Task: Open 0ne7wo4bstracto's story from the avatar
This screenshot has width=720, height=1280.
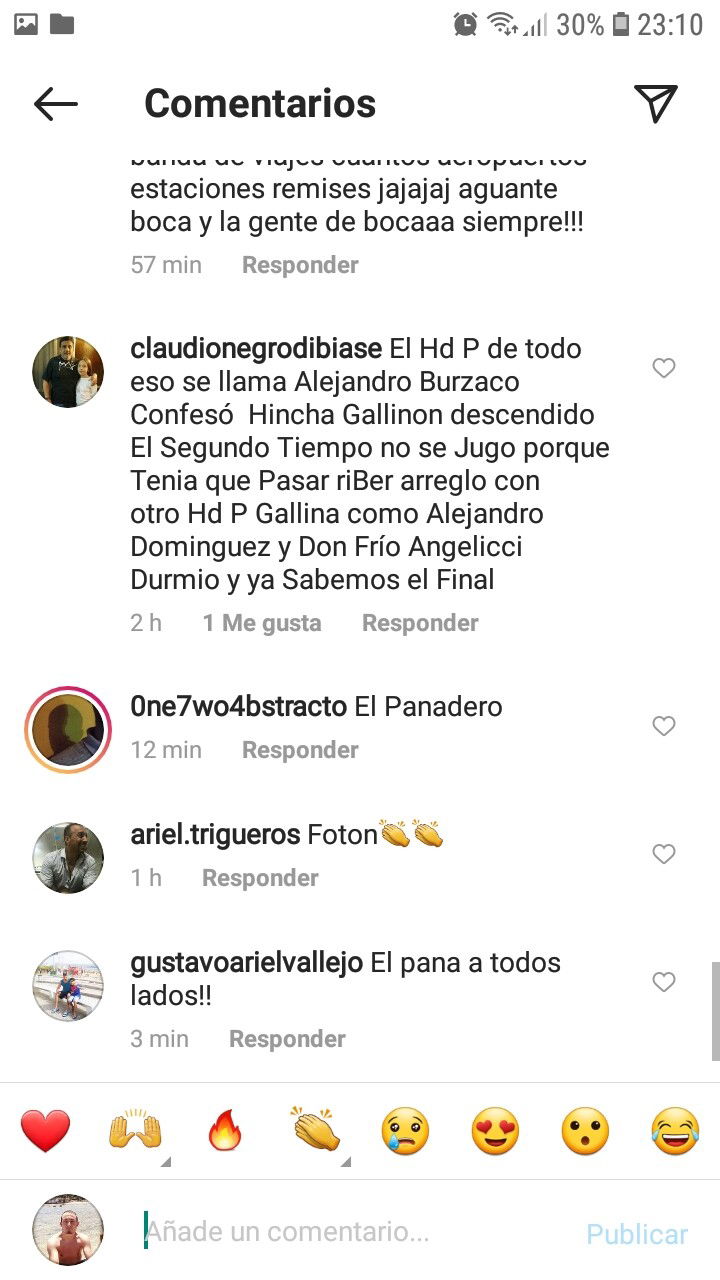Action: 68,730
